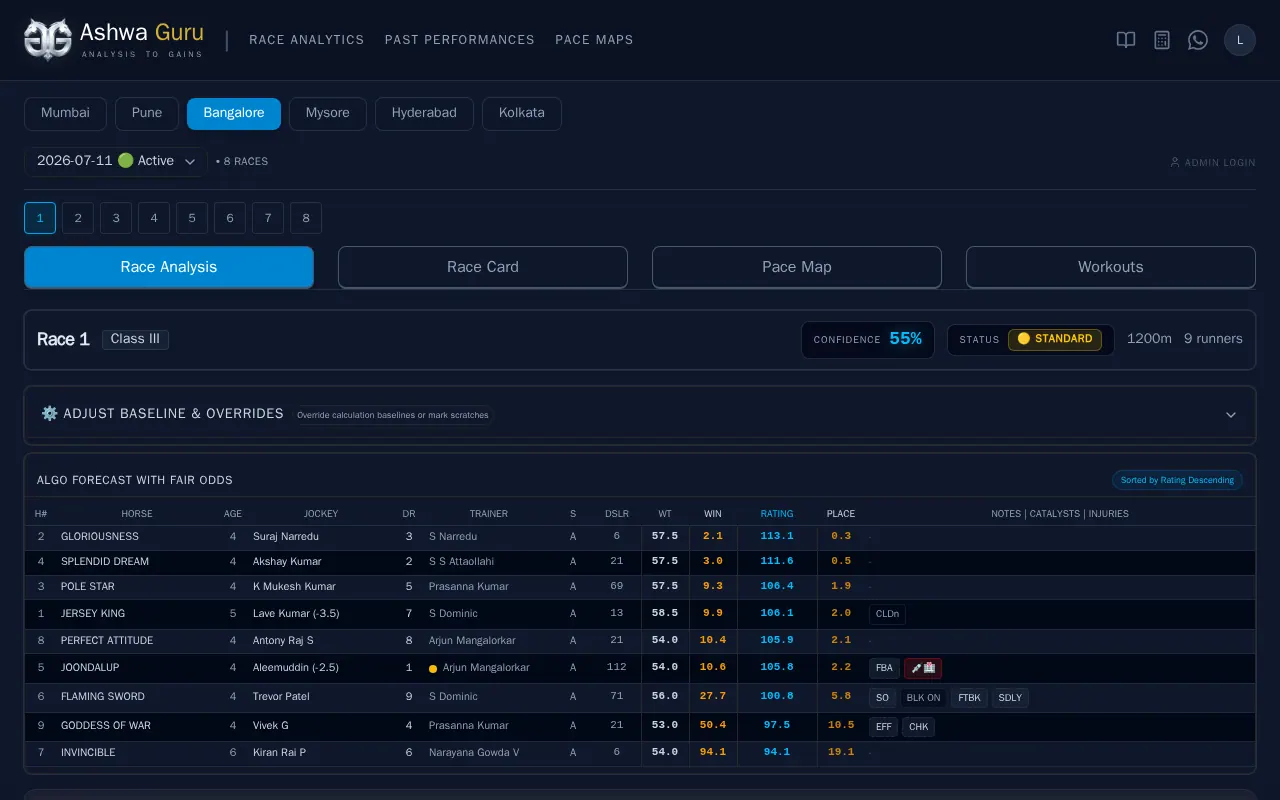
Task: Switch to the Pace Map tab
Action: pos(797,267)
